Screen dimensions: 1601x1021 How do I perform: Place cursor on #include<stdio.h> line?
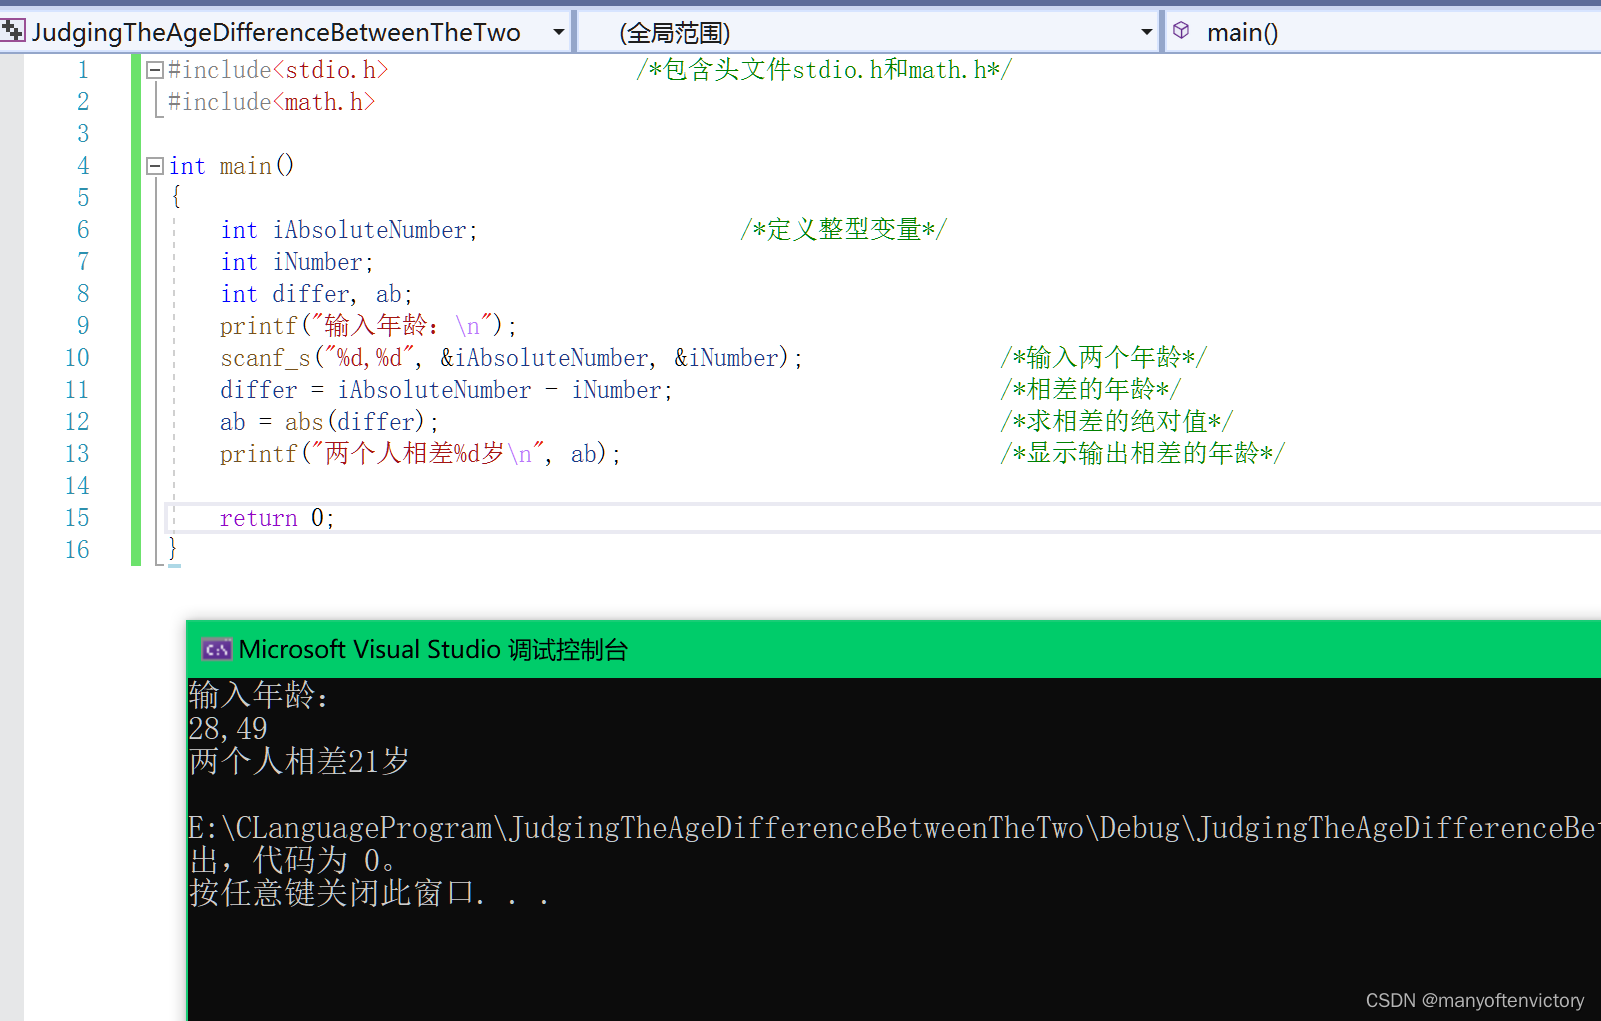[x=278, y=70]
